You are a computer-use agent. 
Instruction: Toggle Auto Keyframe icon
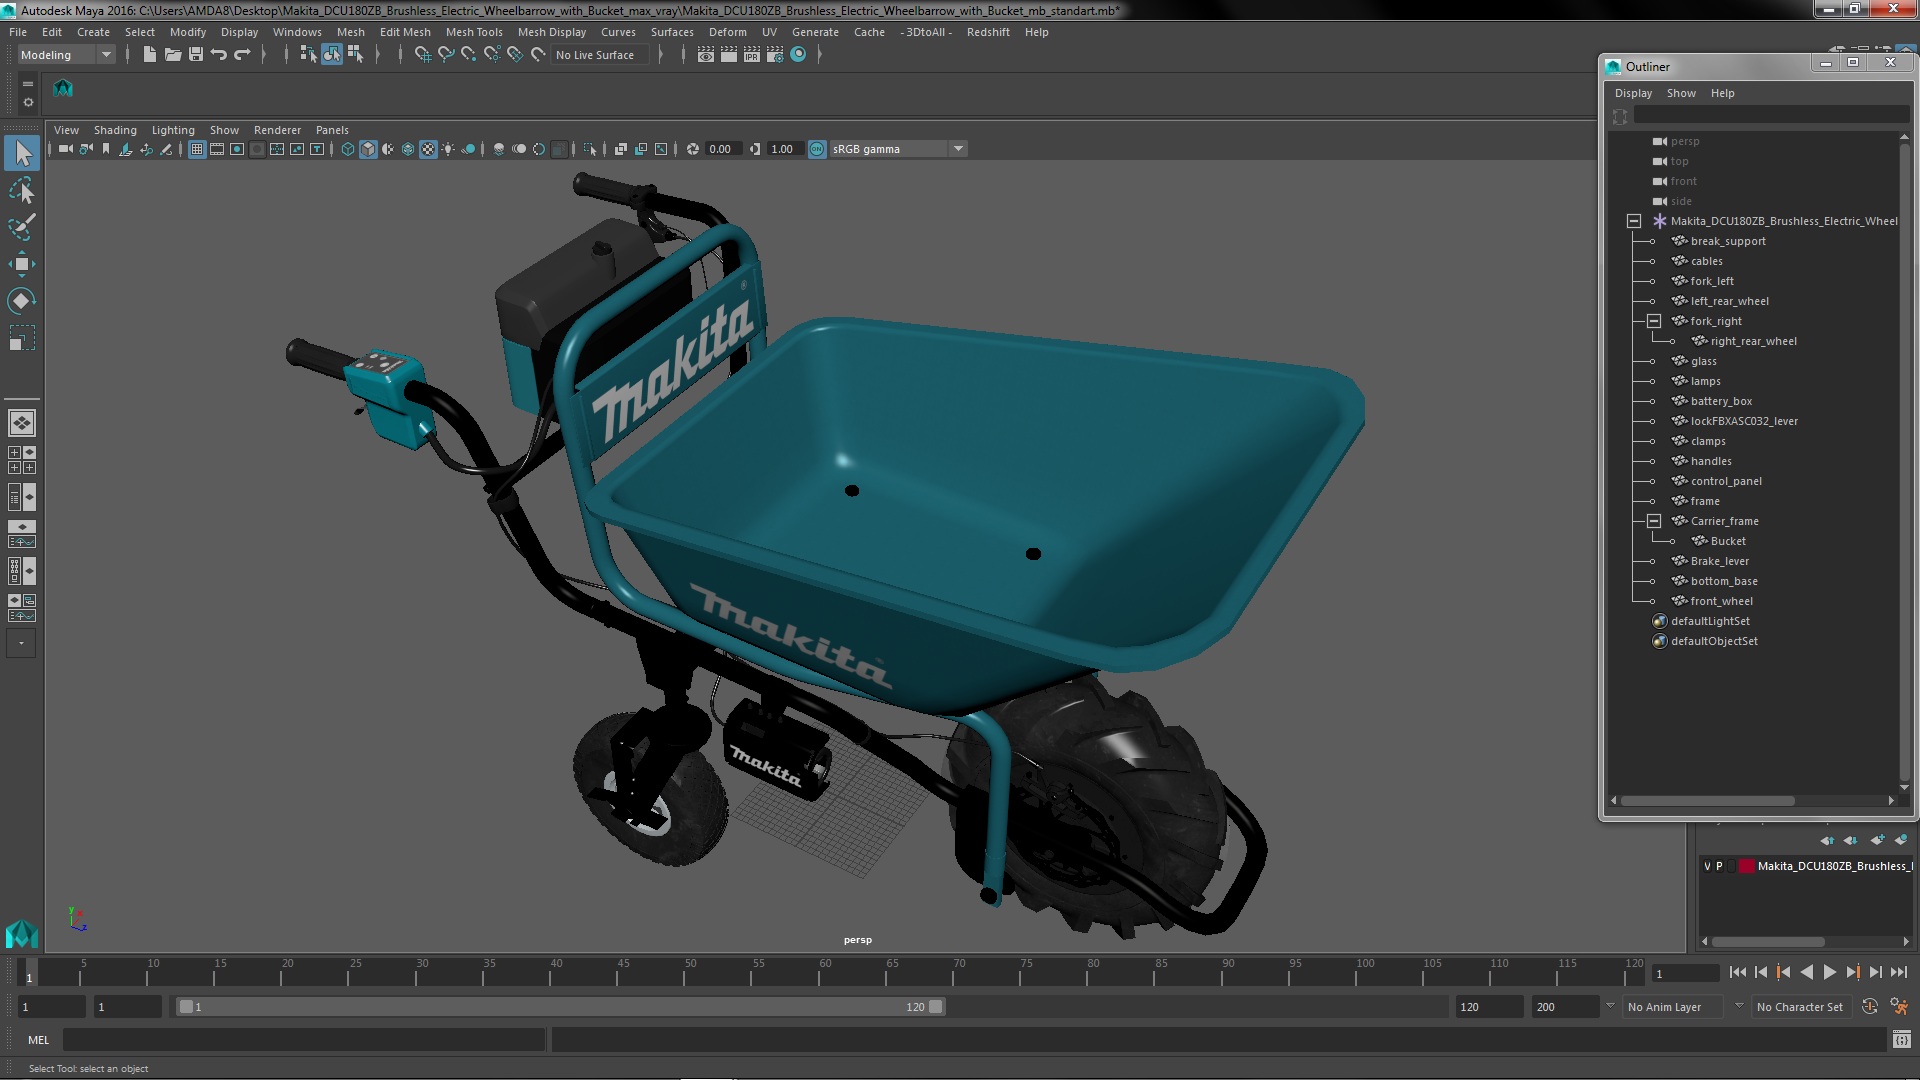point(1870,1007)
